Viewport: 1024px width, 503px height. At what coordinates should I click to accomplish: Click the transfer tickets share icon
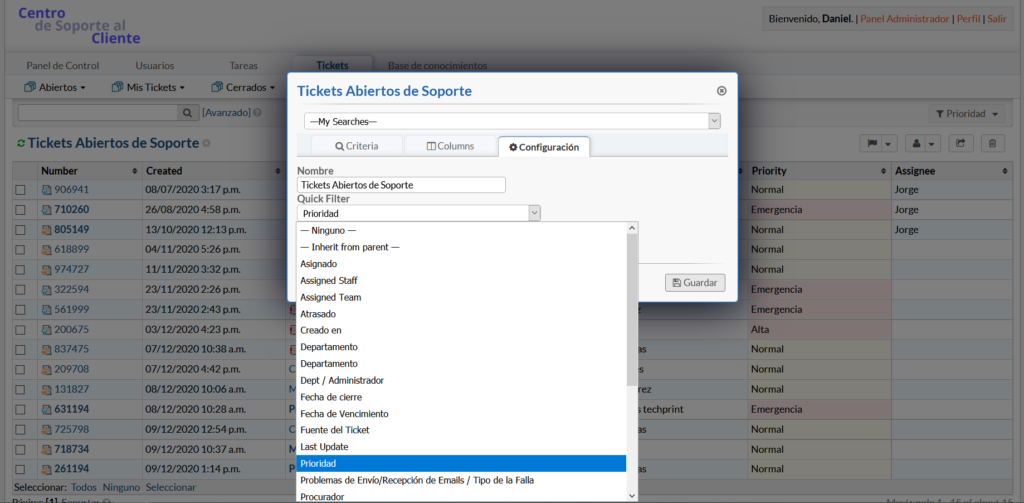coord(961,144)
